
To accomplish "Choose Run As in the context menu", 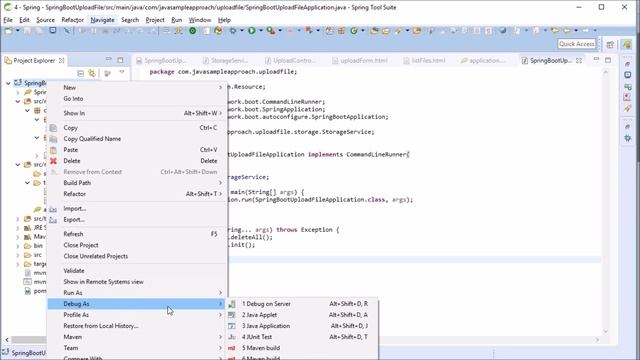I will (137, 293).
